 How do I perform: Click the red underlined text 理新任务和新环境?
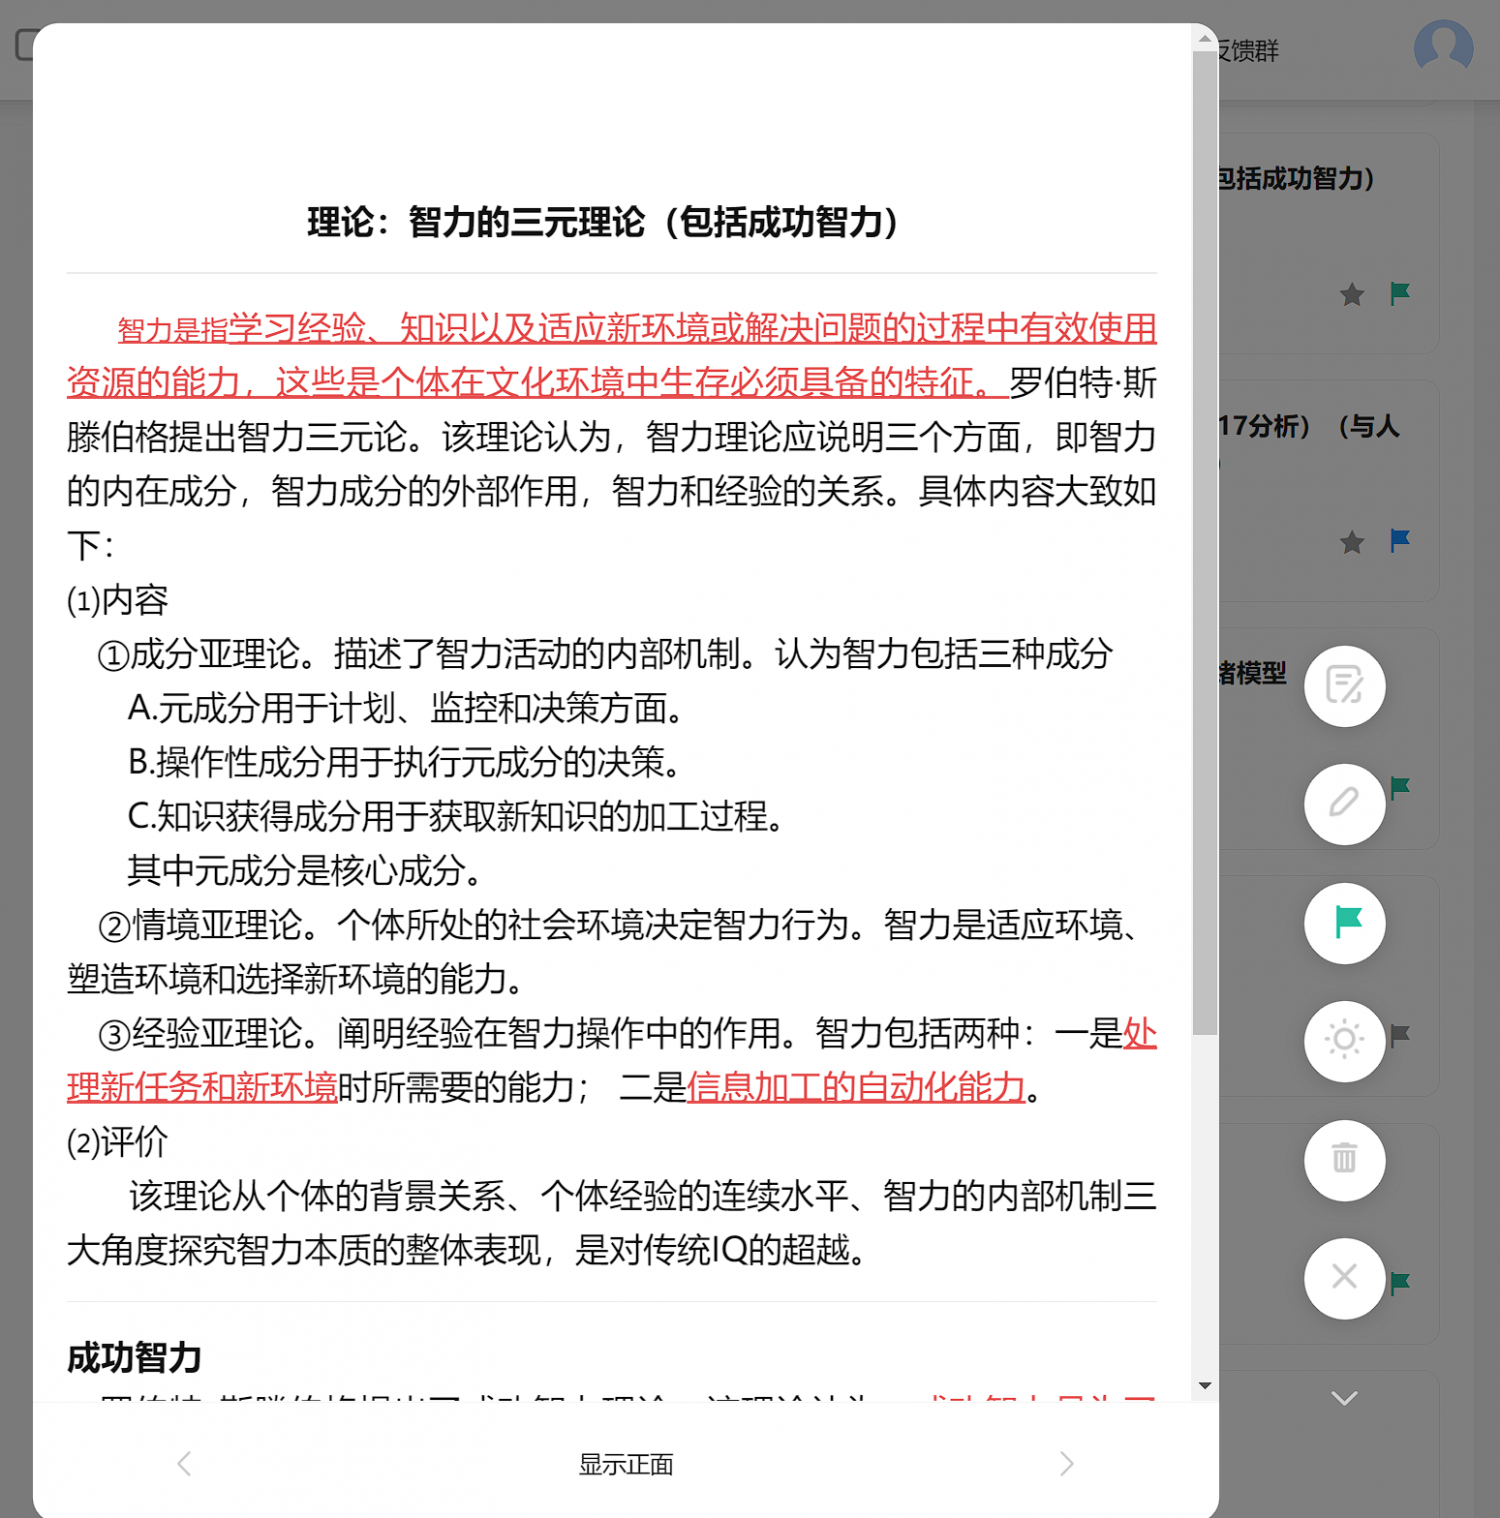[x=202, y=1087]
